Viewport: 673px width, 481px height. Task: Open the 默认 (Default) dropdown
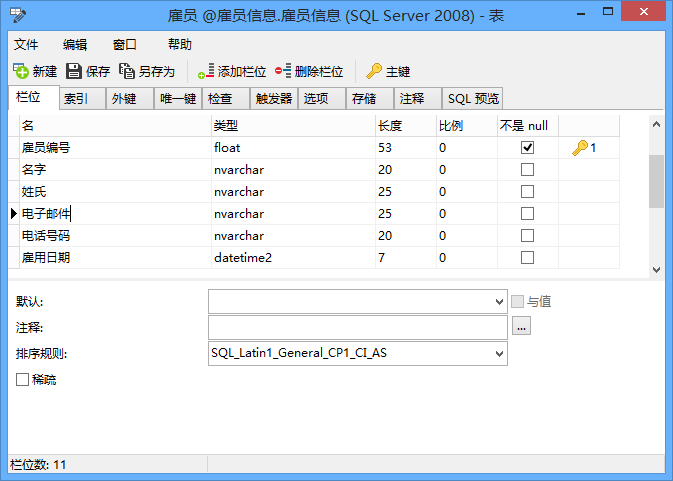click(500, 301)
